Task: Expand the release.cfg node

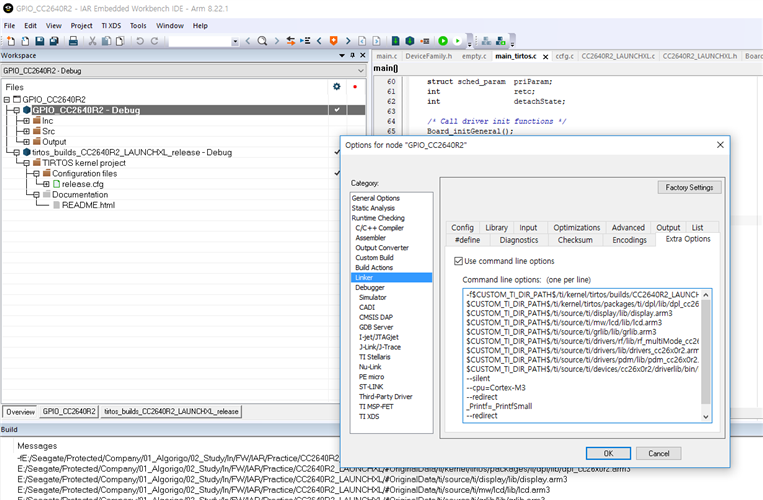Action: click(46, 184)
